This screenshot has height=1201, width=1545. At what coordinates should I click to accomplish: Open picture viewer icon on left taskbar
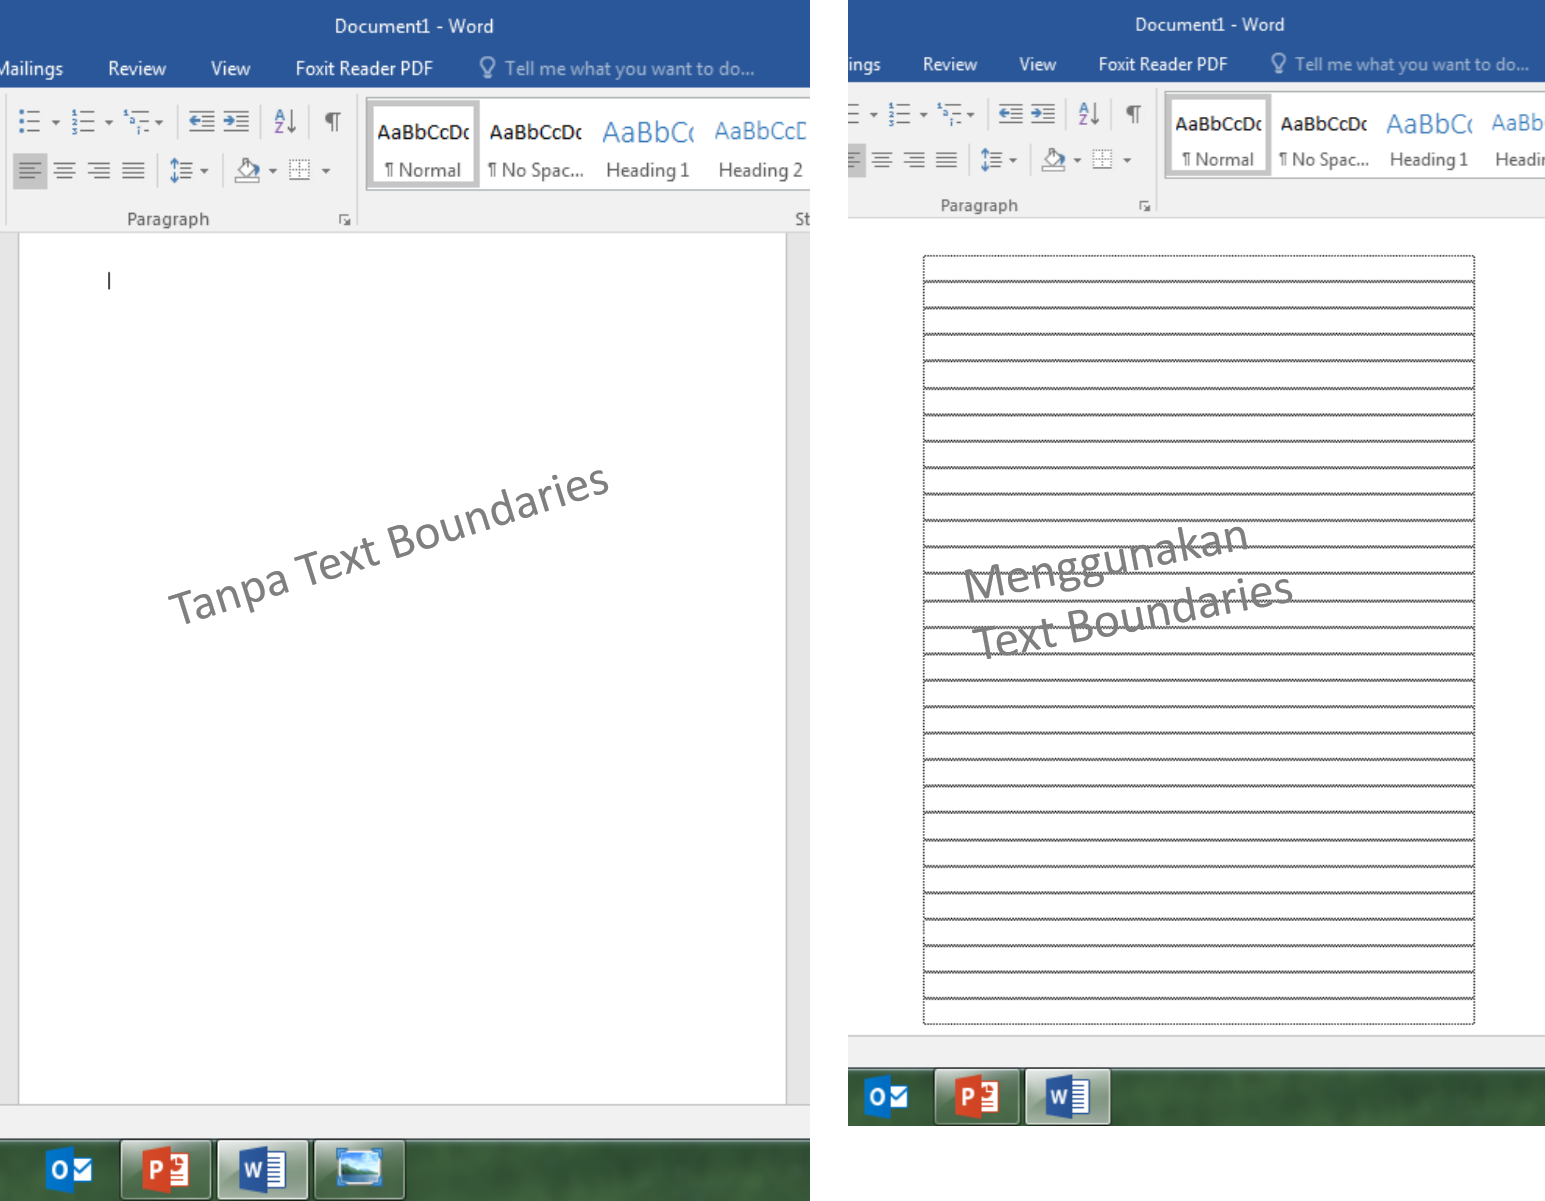[x=359, y=1168]
